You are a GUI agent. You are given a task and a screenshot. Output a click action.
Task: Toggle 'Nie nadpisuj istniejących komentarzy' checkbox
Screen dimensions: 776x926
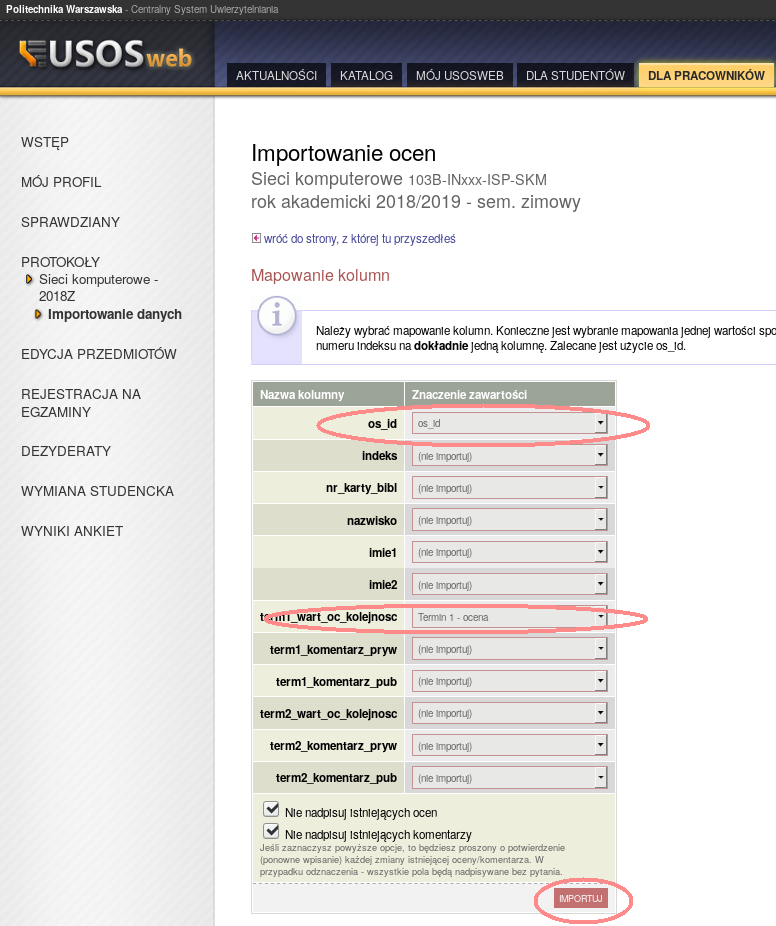271,831
